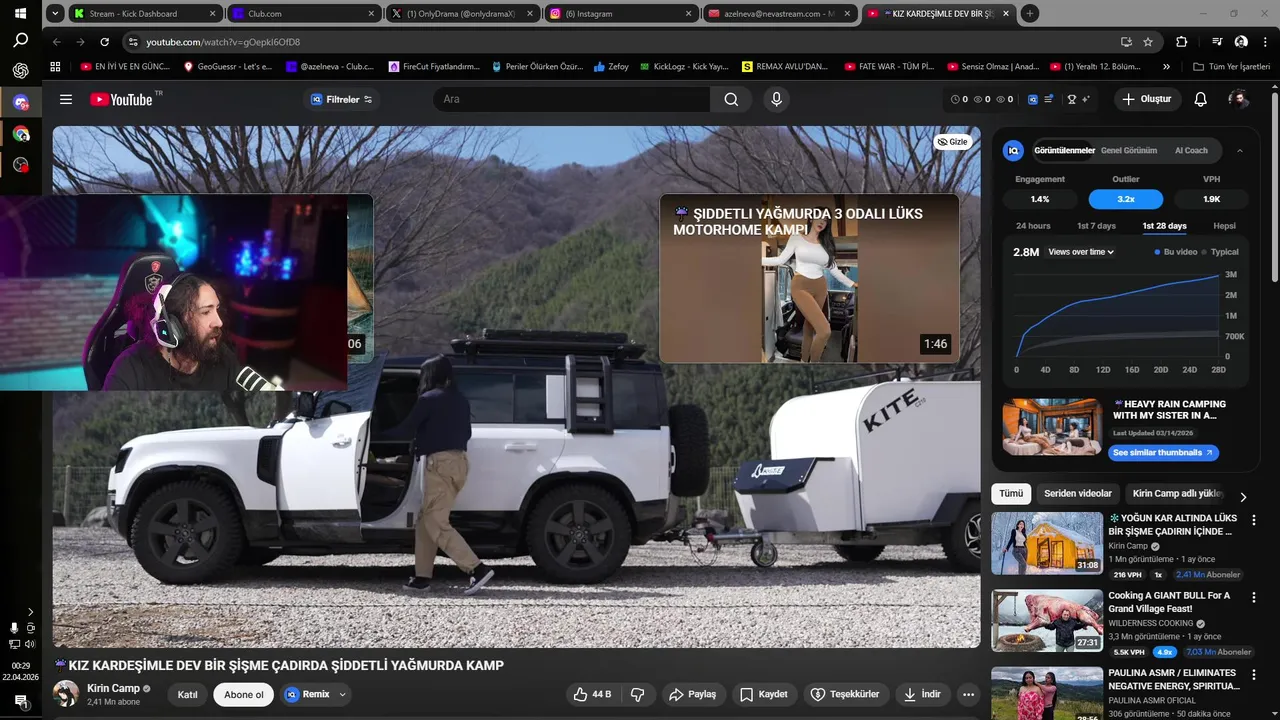1280x720 pixels.
Task: Open options for PAULINA ASMR video
Action: point(1254,674)
